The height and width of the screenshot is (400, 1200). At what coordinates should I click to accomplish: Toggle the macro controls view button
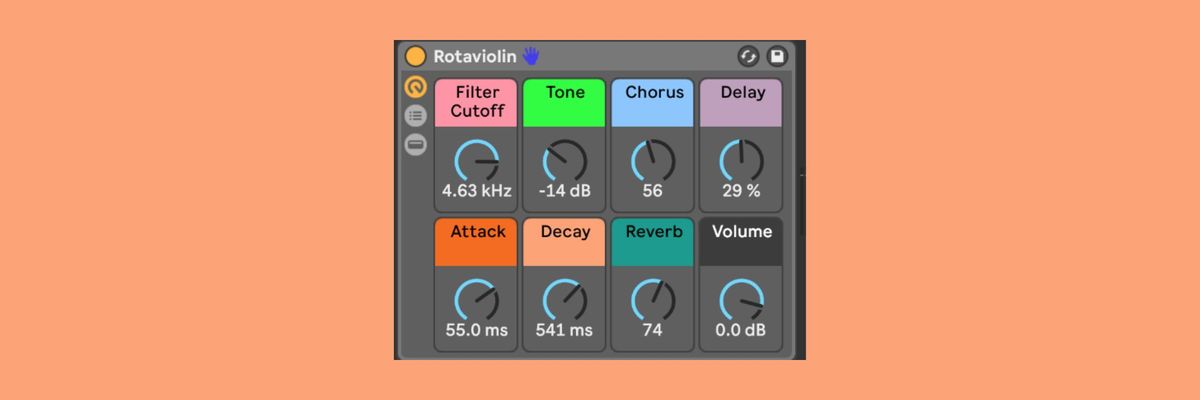[415, 87]
